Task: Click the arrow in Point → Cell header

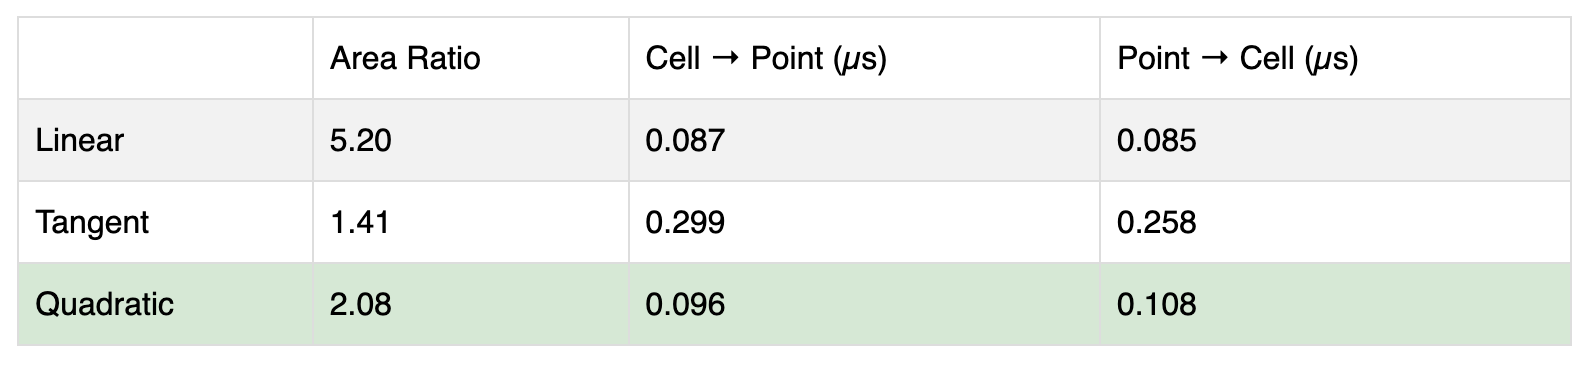Action: click(x=1214, y=60)
